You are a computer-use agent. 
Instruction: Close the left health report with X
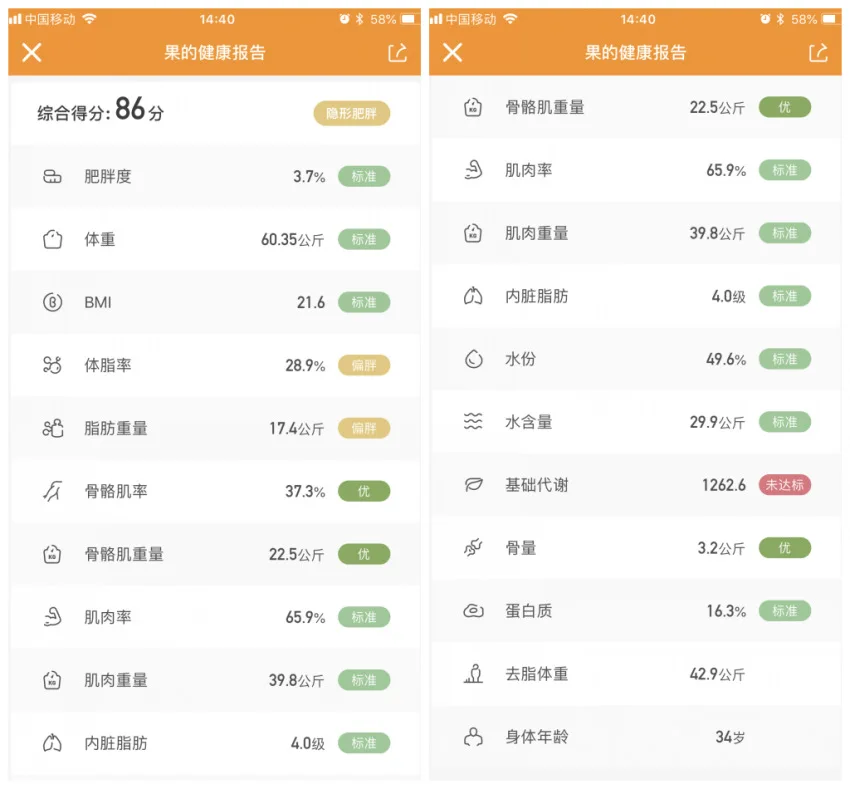31,53
